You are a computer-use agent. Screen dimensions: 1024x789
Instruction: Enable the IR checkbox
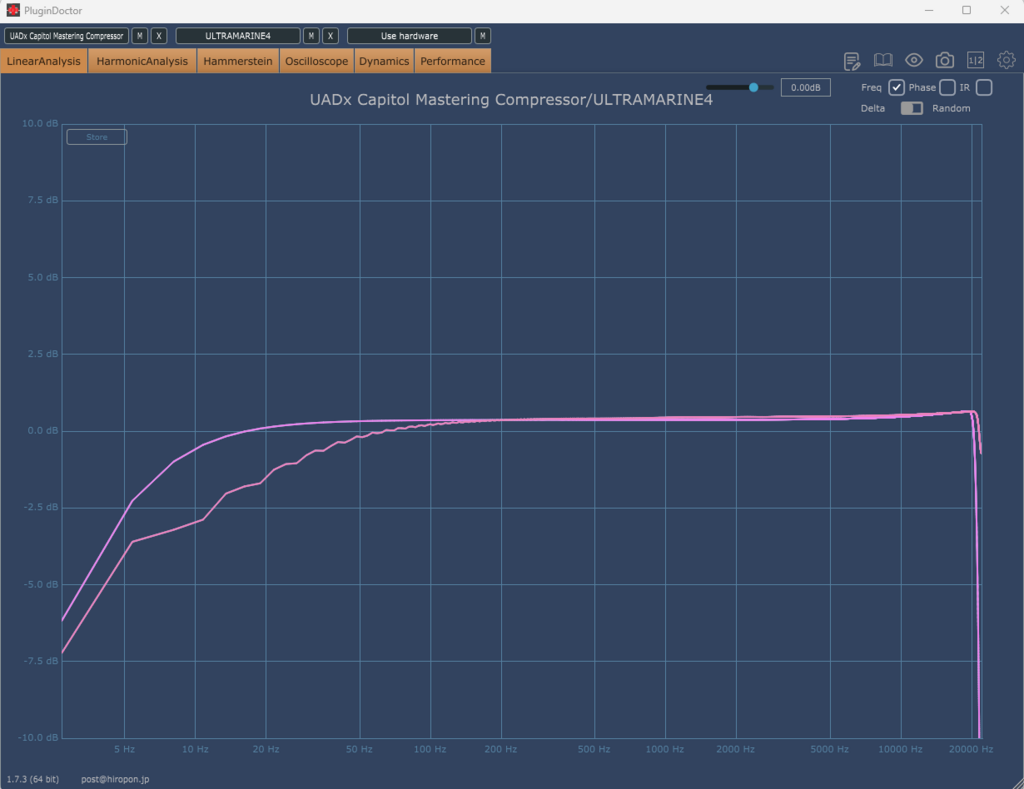pyautogui.click(x=984, y=88)
